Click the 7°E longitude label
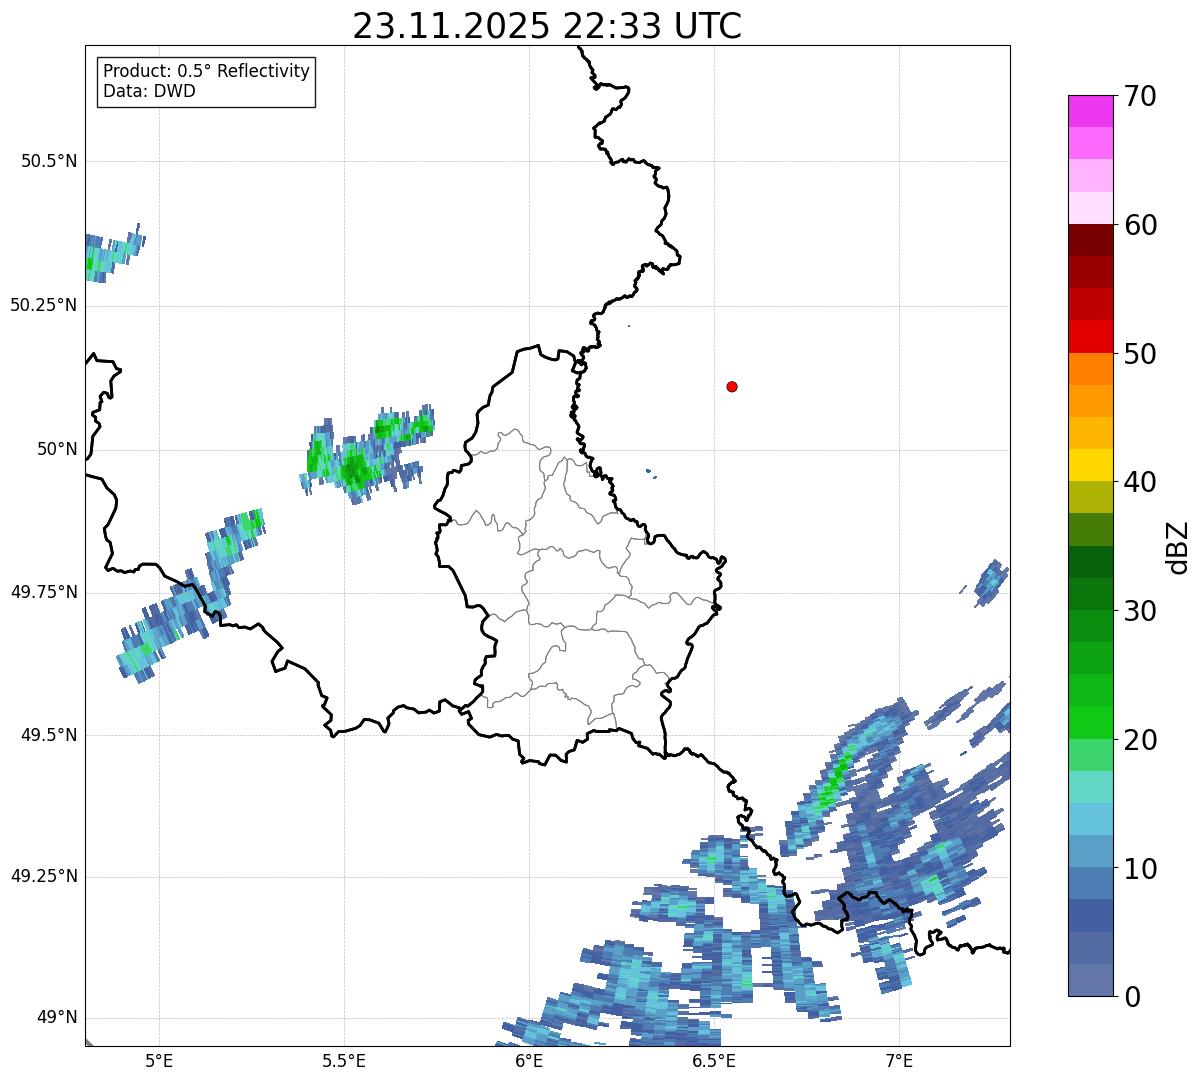Image resolution: width=1202 pixels, height=1081 pixels. [x=900, y=1060]
